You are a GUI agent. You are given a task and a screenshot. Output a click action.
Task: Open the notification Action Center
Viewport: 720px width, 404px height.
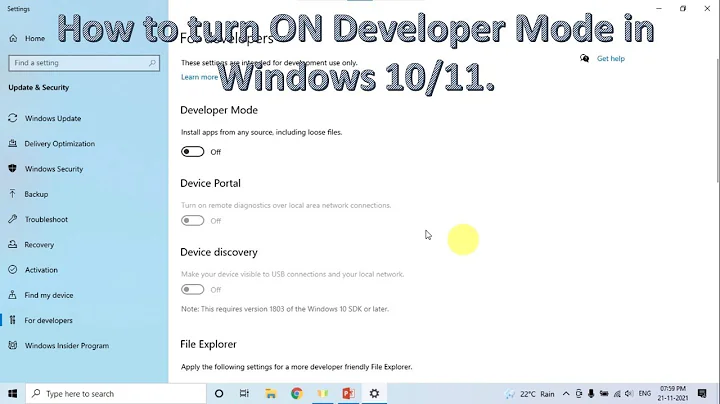click(x=702, y=394)
